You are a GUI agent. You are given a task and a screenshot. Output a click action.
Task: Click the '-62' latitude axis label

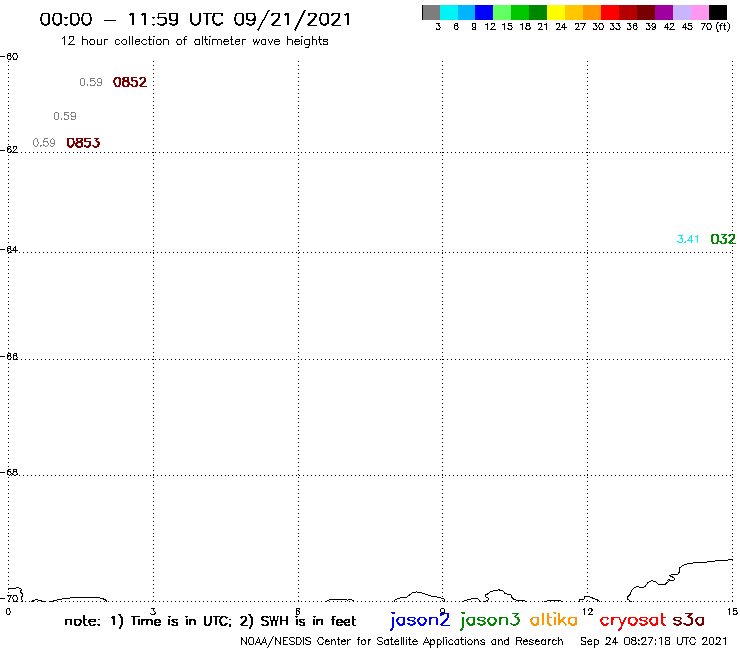click(10, 150)
